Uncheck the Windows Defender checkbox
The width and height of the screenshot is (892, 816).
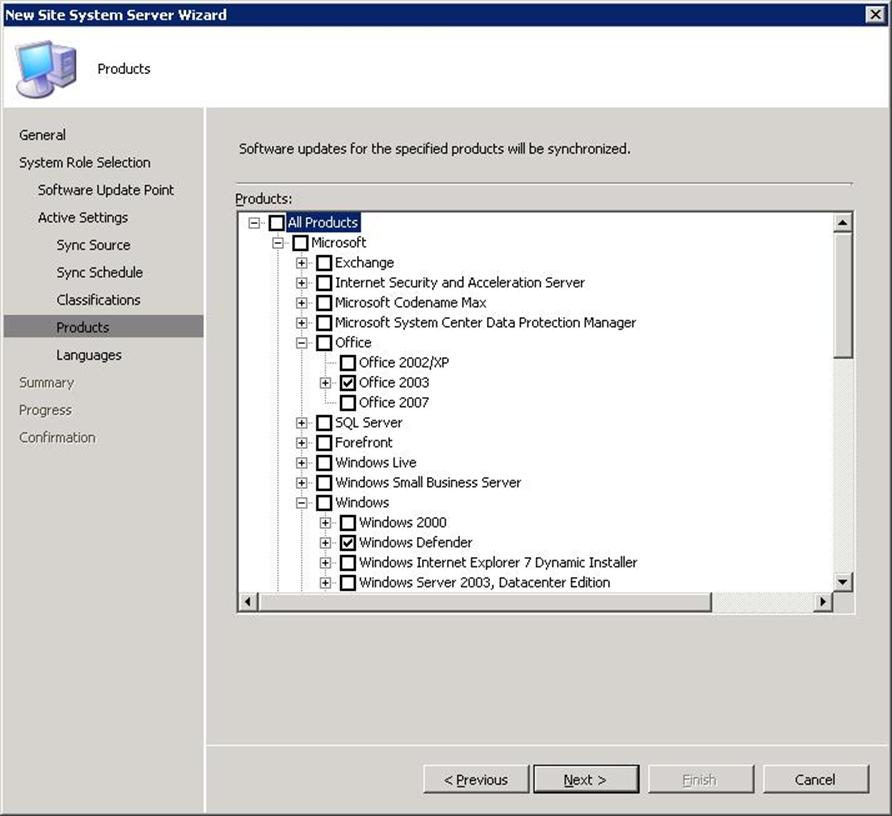click(348, 543)
